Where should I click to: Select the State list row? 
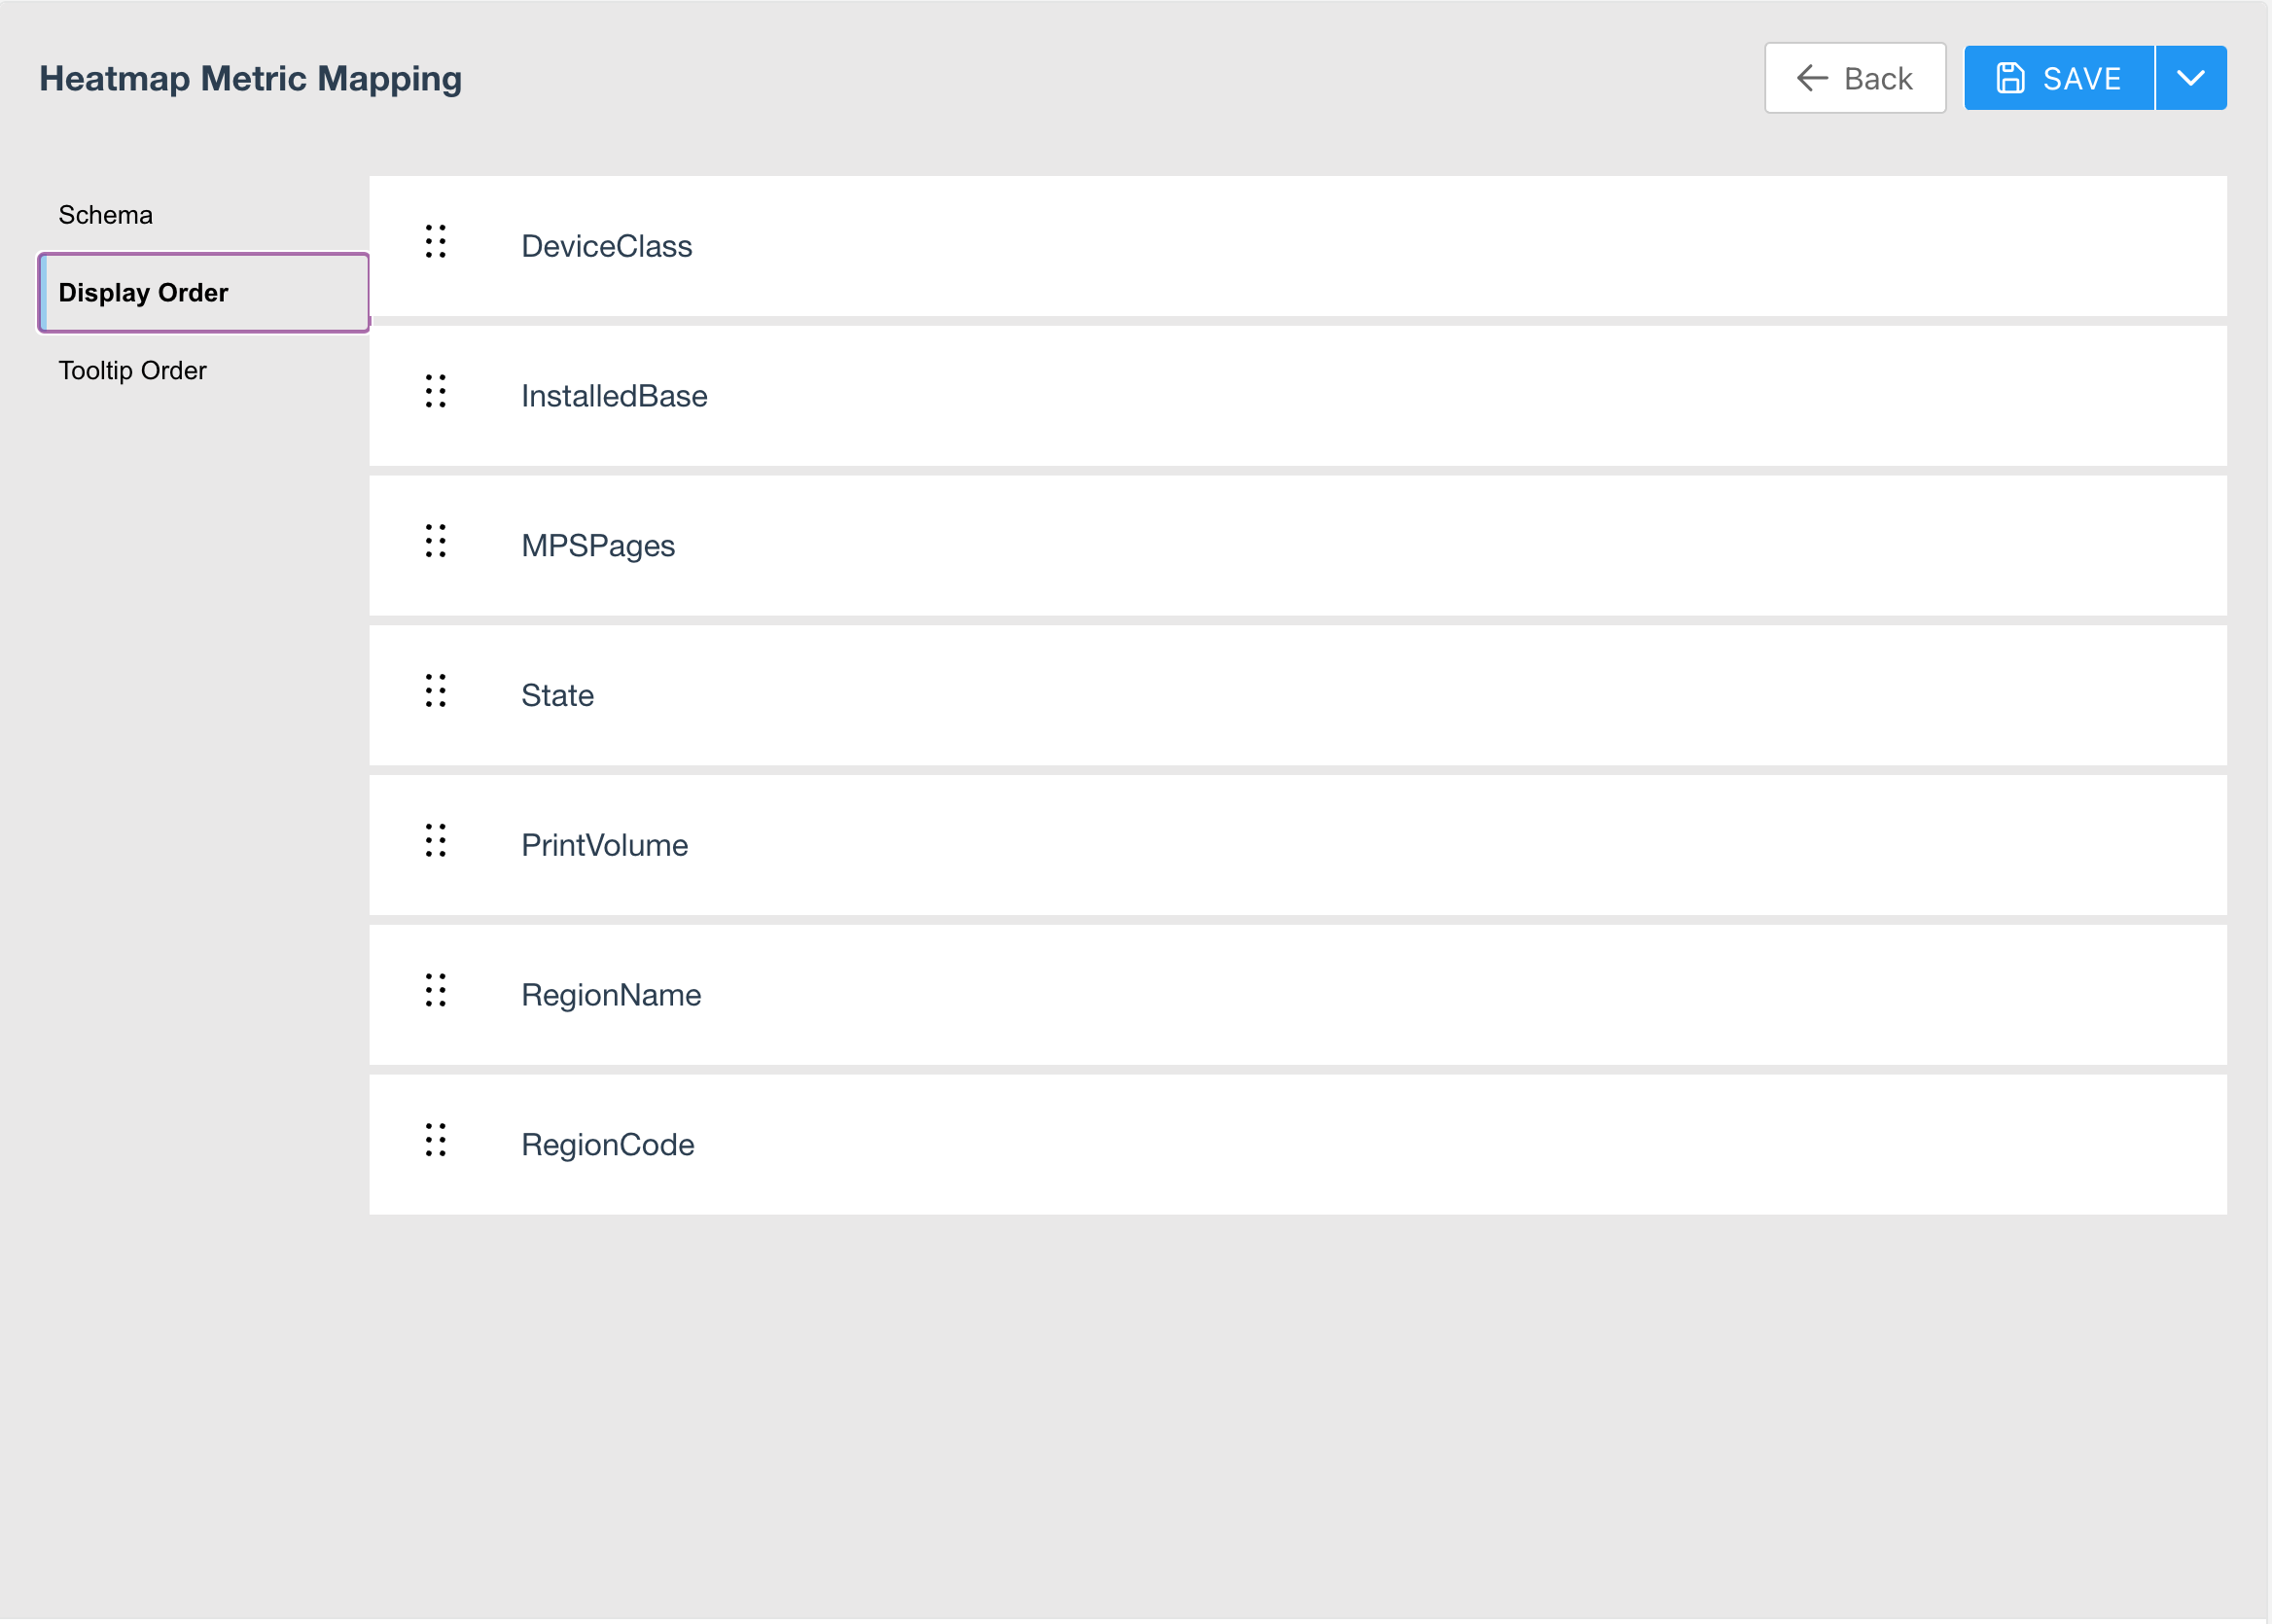click(1296, 696)
